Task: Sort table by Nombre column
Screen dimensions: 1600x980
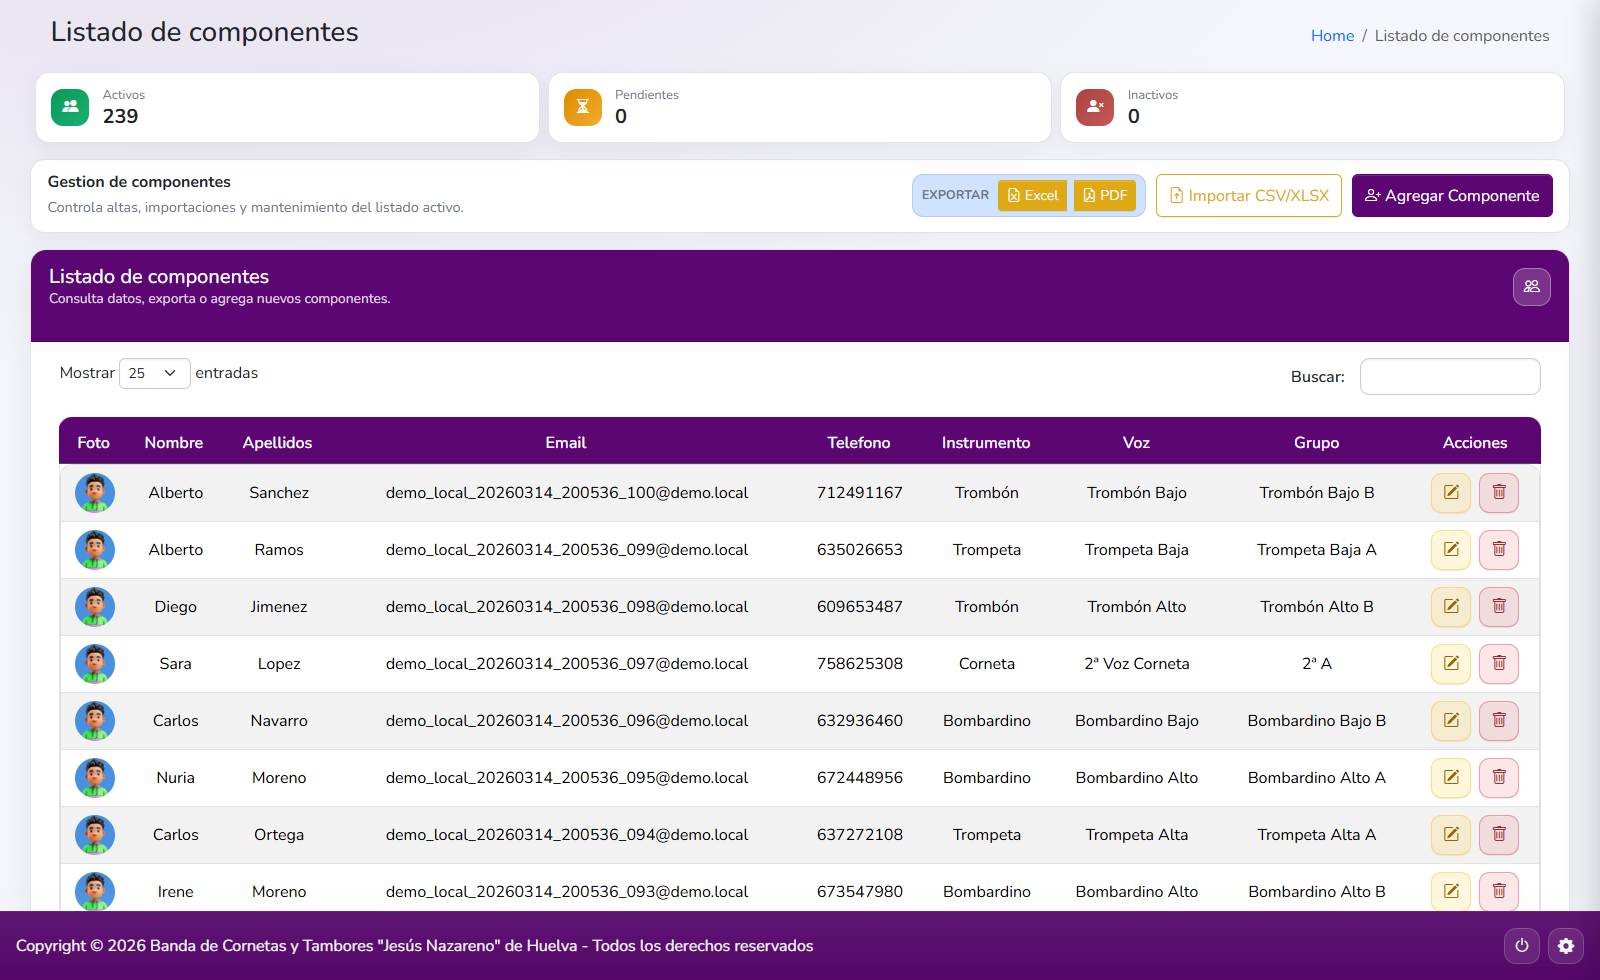Action: (x=173, y=443)
